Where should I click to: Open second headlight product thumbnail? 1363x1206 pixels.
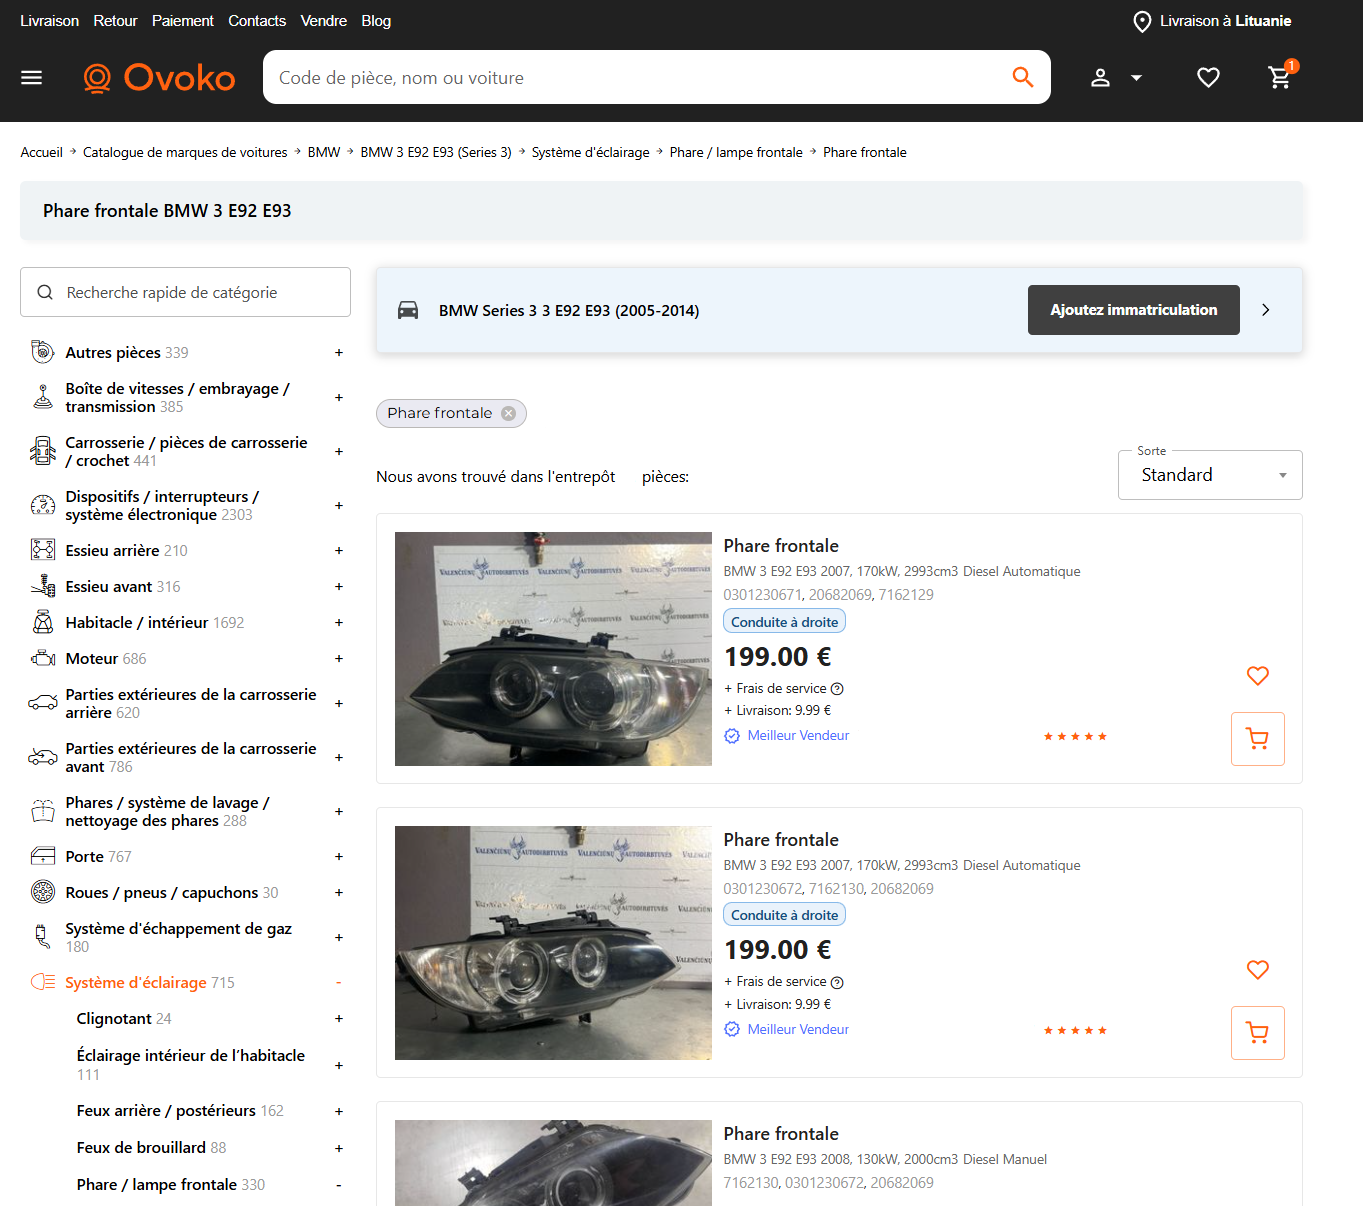553,943
